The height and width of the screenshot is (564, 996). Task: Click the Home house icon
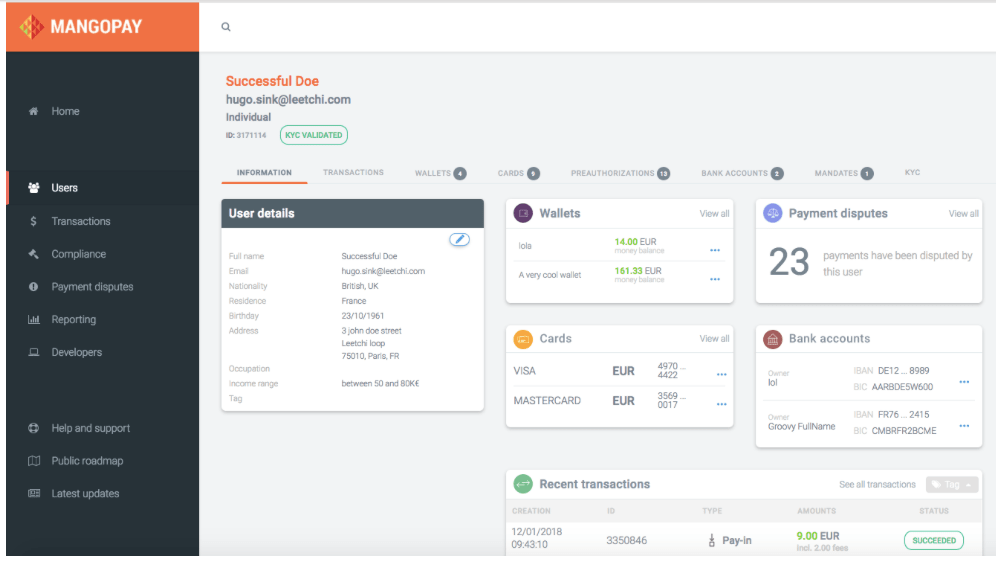34,111
